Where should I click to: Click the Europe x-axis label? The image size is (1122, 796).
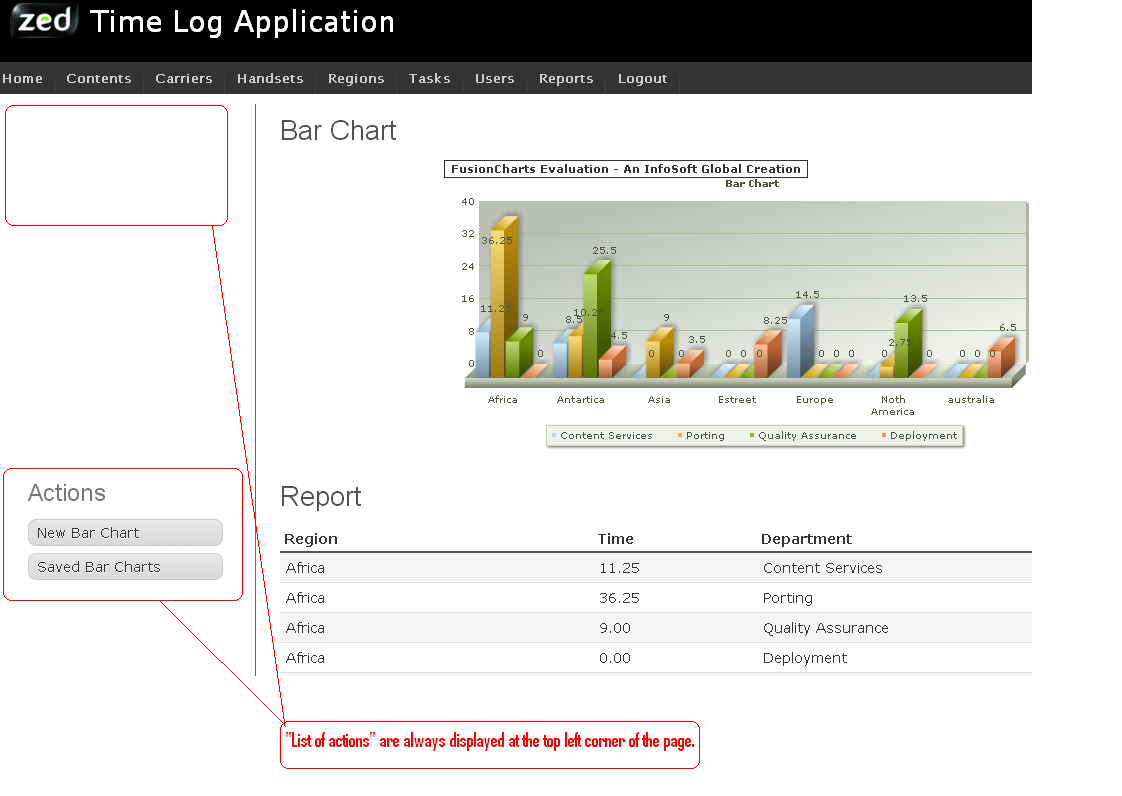pyautogui.click(x=814, y=399)
